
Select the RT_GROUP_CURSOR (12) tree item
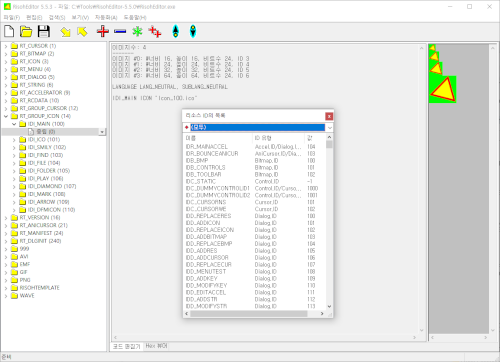[x=49, y=108]
